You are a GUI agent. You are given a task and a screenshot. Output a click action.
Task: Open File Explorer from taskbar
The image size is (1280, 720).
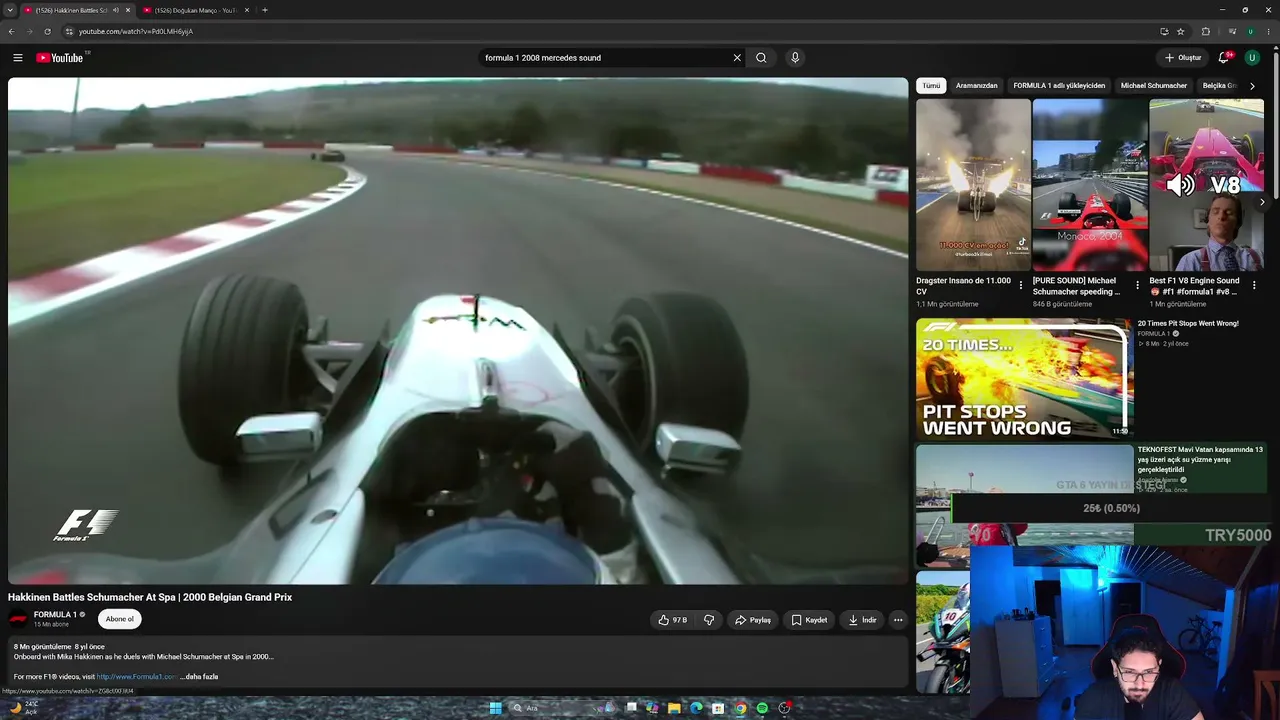tap(674, 708)
